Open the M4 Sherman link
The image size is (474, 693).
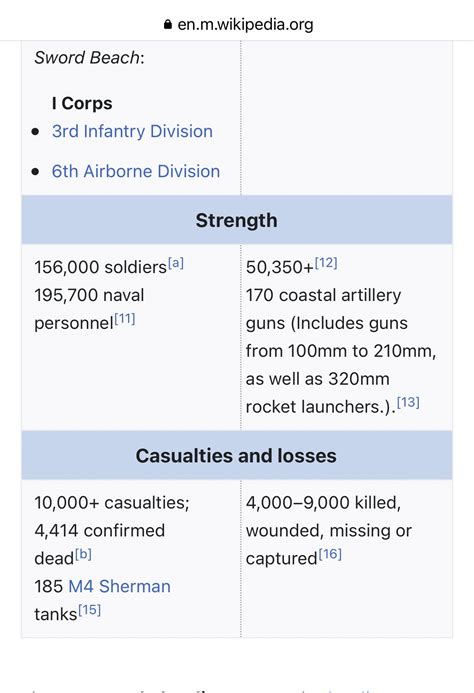tap(119, 586)
